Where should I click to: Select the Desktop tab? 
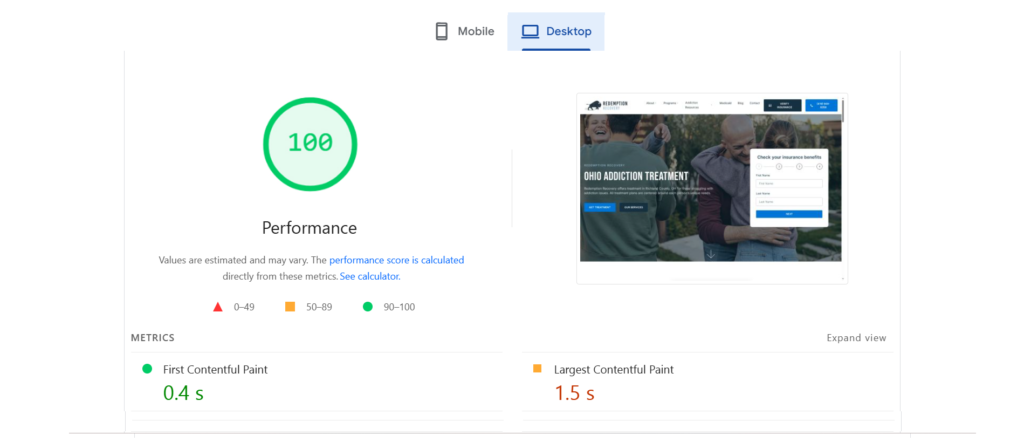click(556, 31)
